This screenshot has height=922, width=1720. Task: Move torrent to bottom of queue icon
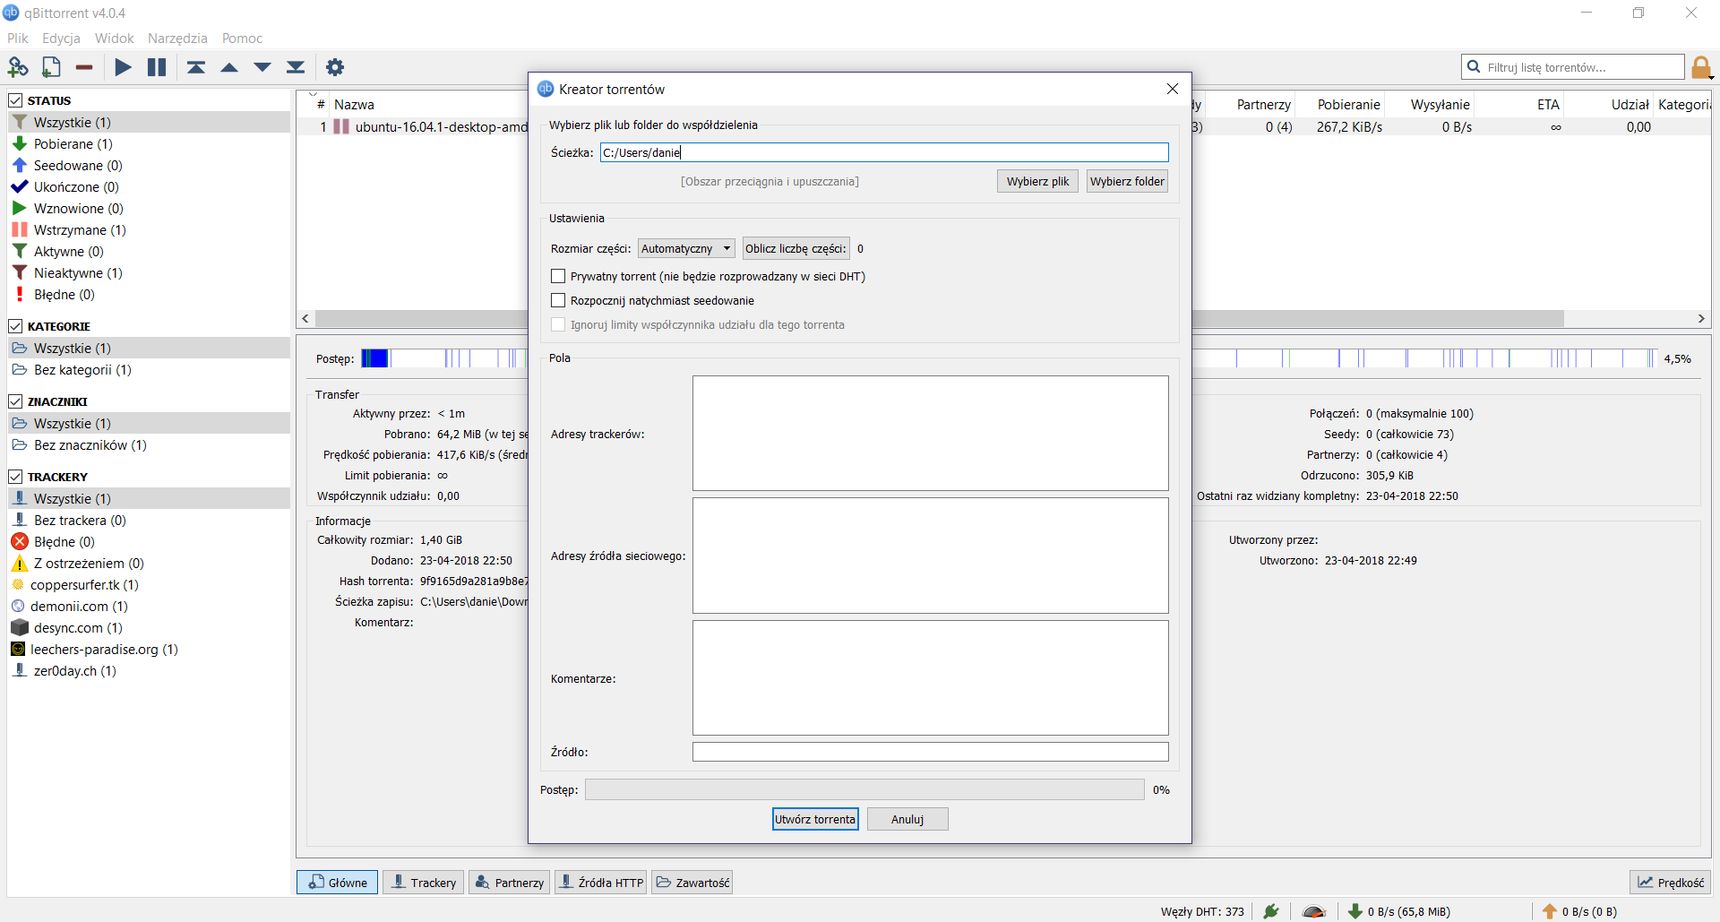click(295, 67)
